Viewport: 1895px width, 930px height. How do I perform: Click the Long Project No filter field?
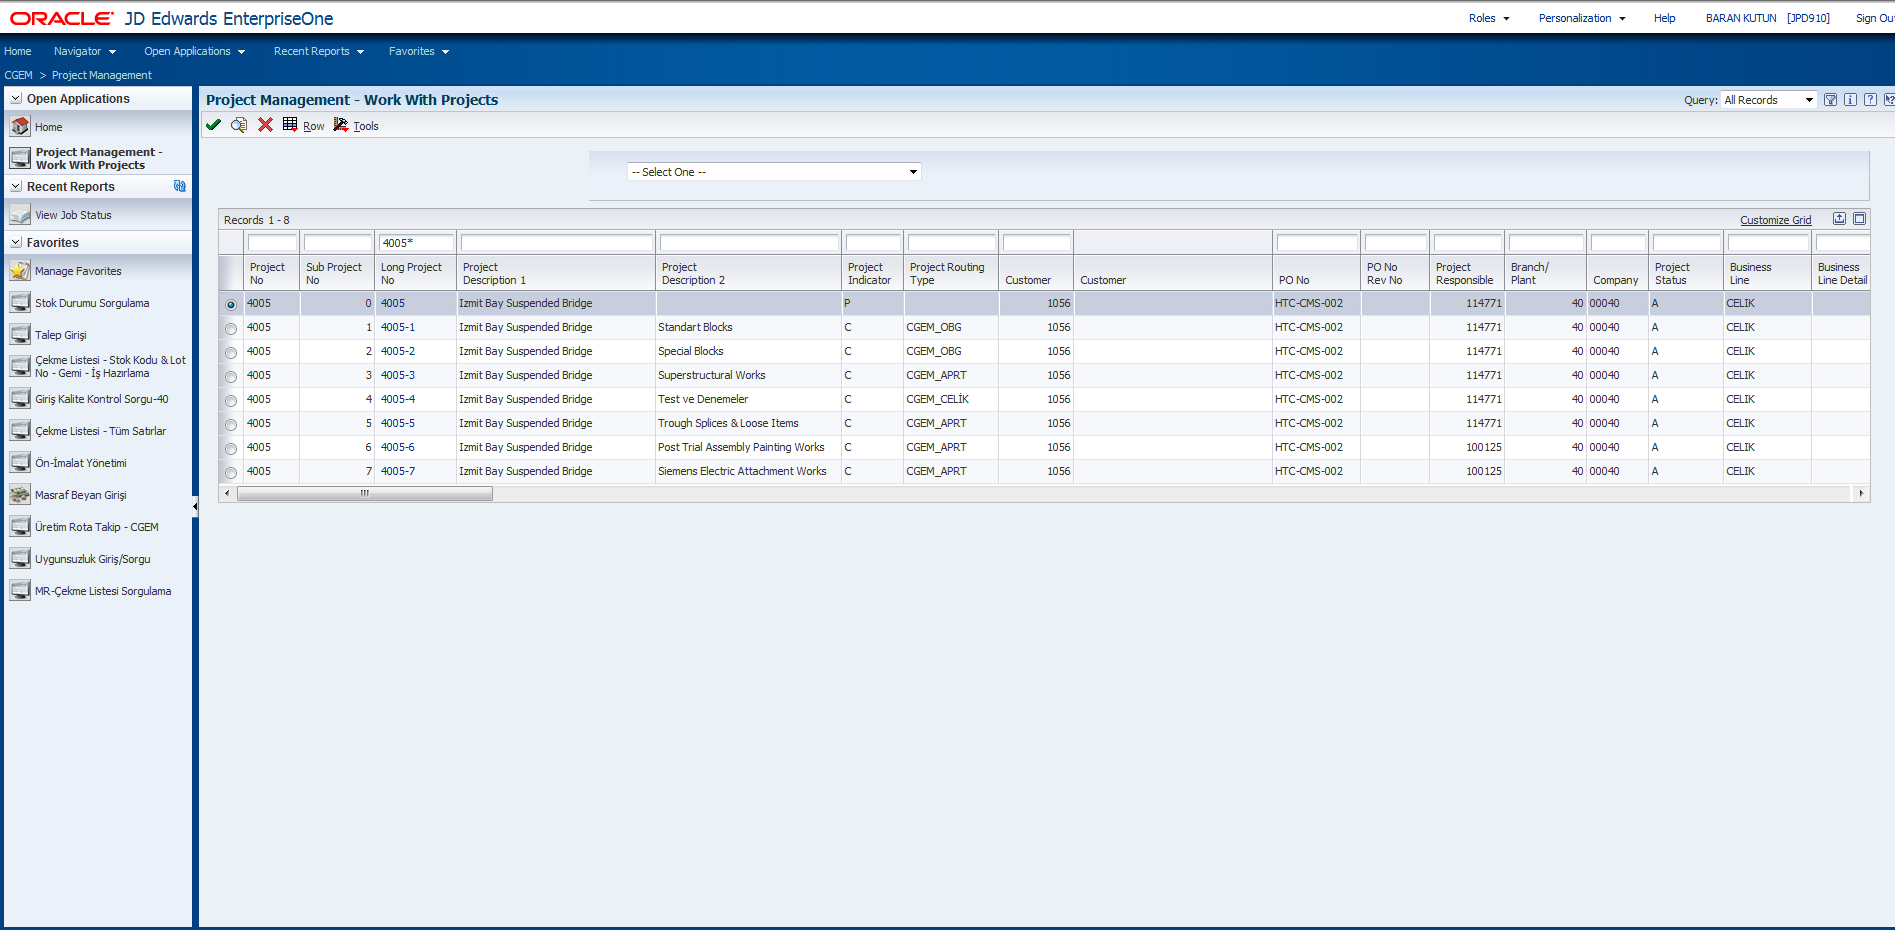click(417, 243)
